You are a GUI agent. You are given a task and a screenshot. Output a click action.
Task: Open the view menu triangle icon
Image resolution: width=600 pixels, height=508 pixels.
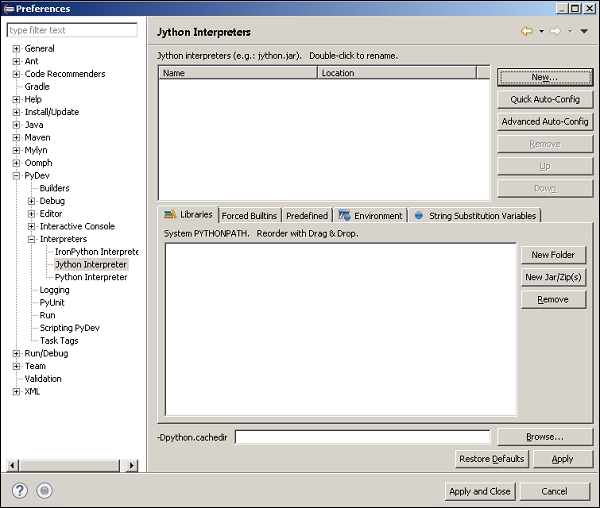point(583,32)
